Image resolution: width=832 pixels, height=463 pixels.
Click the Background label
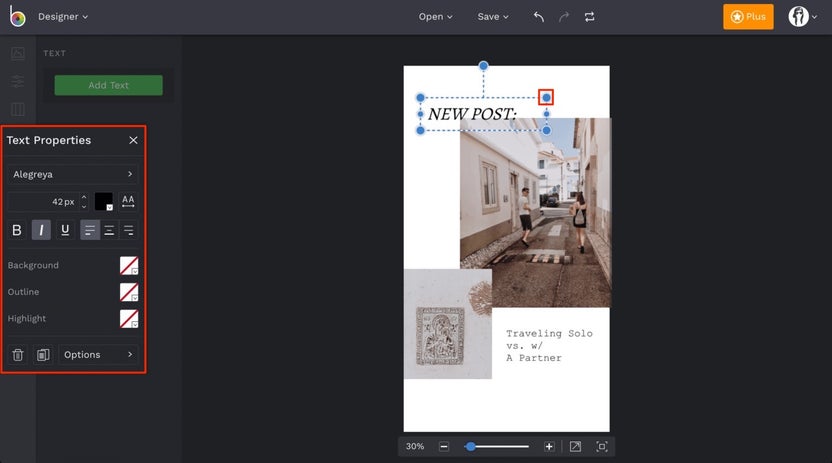click(x=33, y=265)
